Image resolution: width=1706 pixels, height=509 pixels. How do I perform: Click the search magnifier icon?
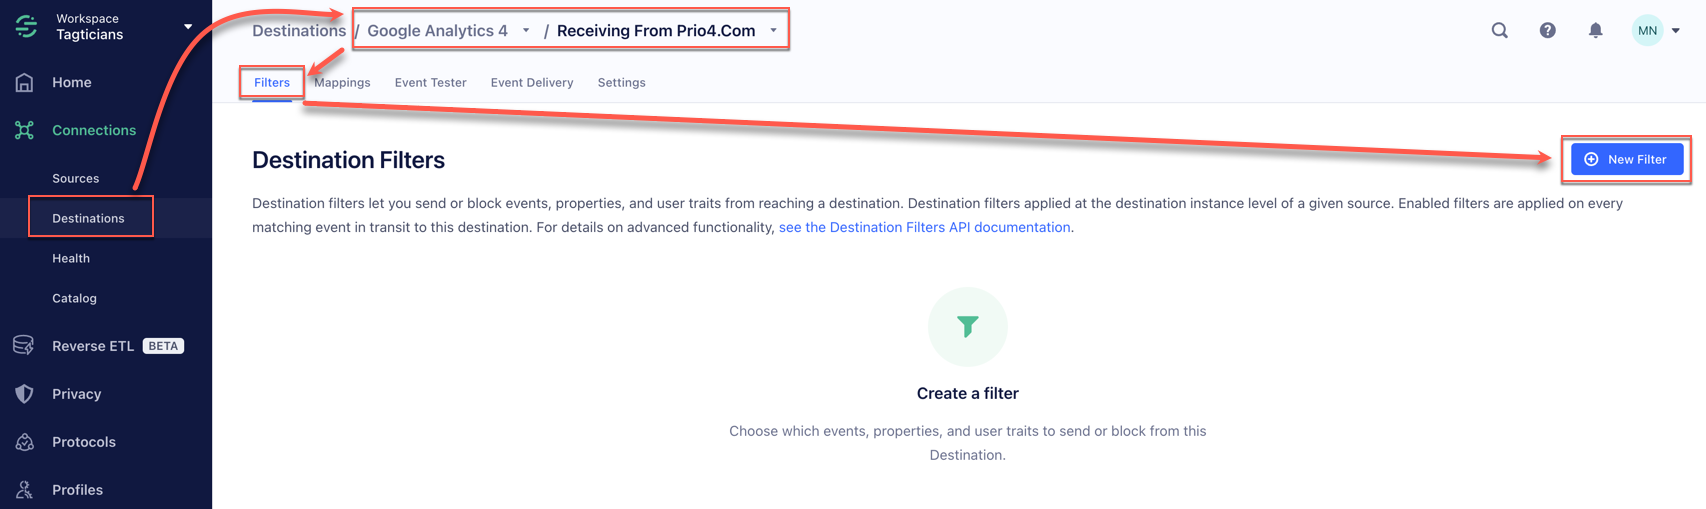[1499, 30]
